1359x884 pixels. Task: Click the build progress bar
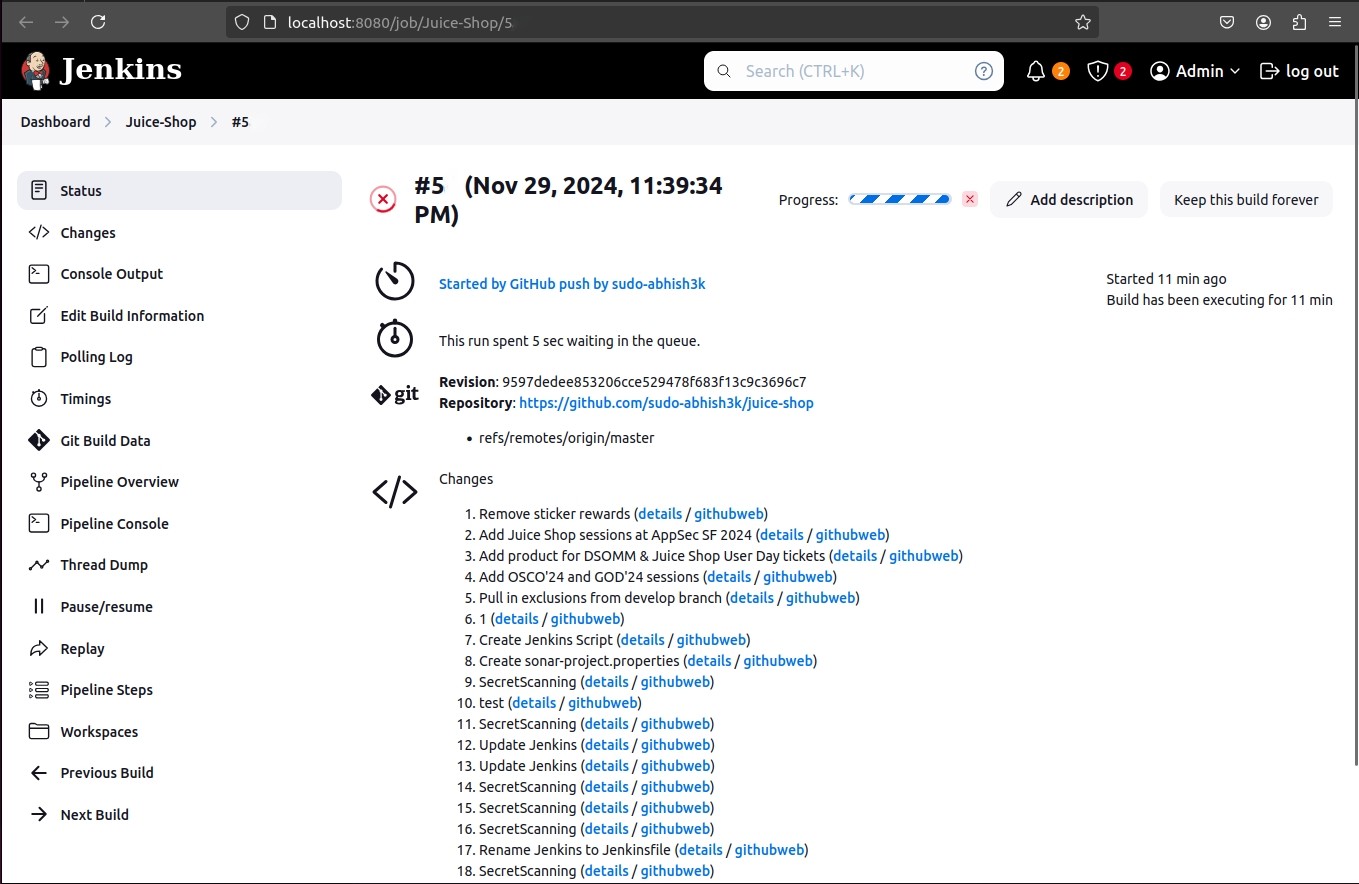(x=900, y=199)
